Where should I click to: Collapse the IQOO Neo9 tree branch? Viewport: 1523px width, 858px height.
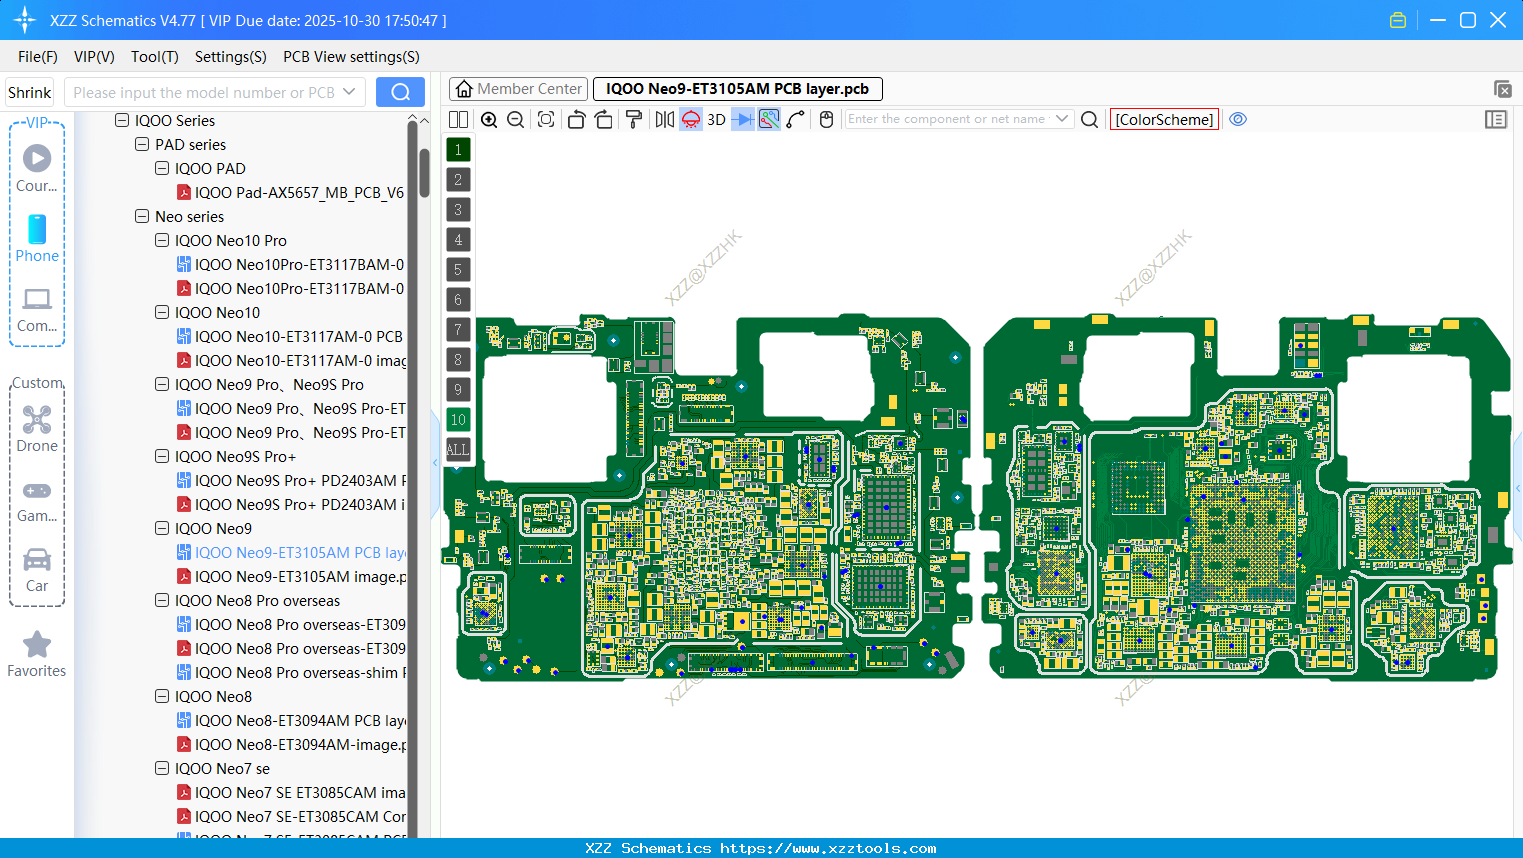(162, 528)
